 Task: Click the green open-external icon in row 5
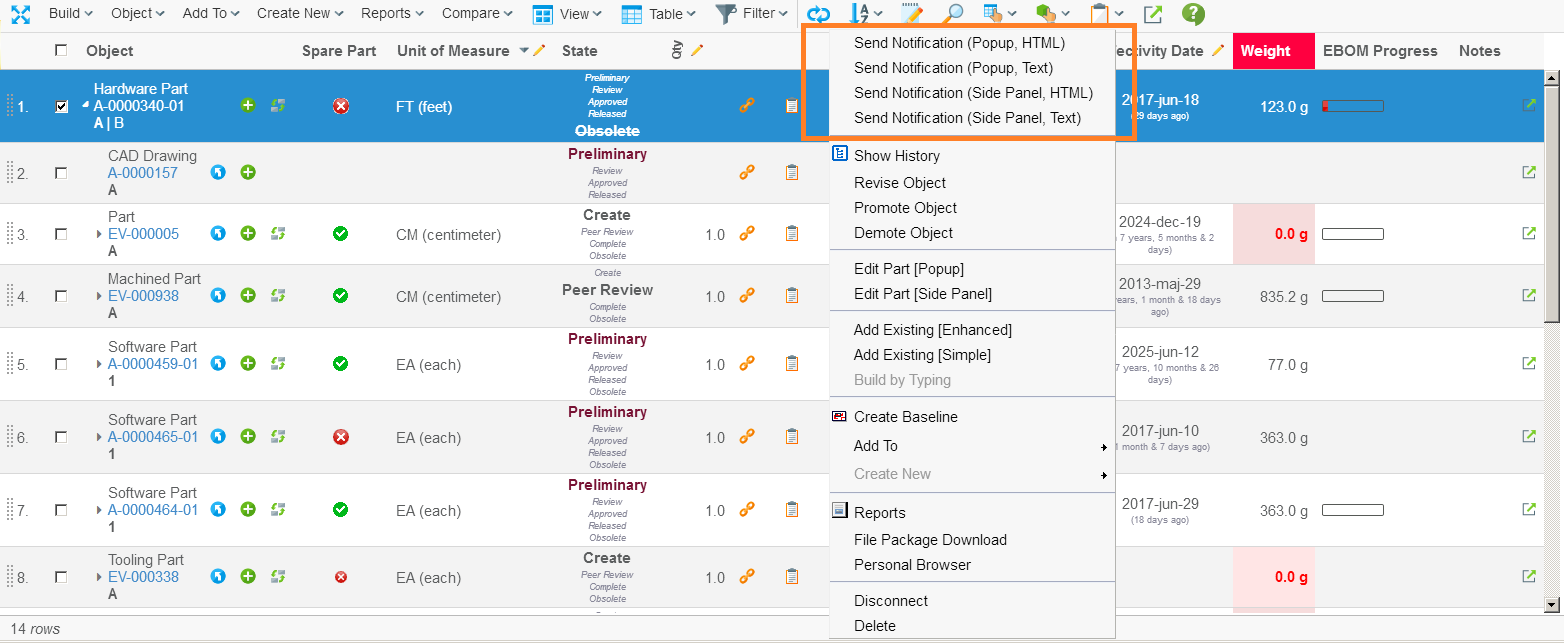(1528, 364)
